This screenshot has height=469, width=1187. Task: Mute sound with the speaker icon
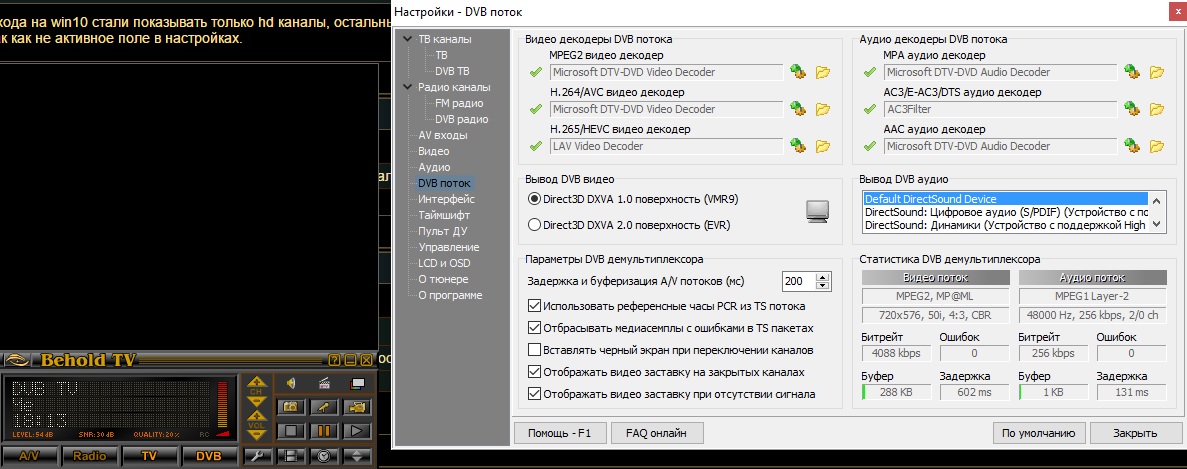coord(291,382)
